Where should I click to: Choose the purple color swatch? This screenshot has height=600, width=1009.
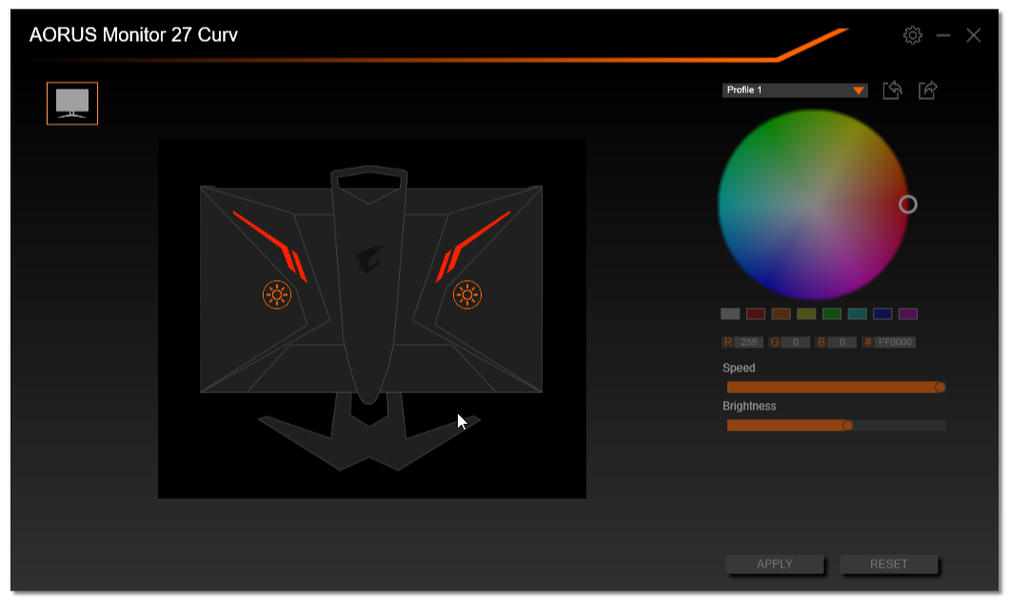click(x=908, y=314)
